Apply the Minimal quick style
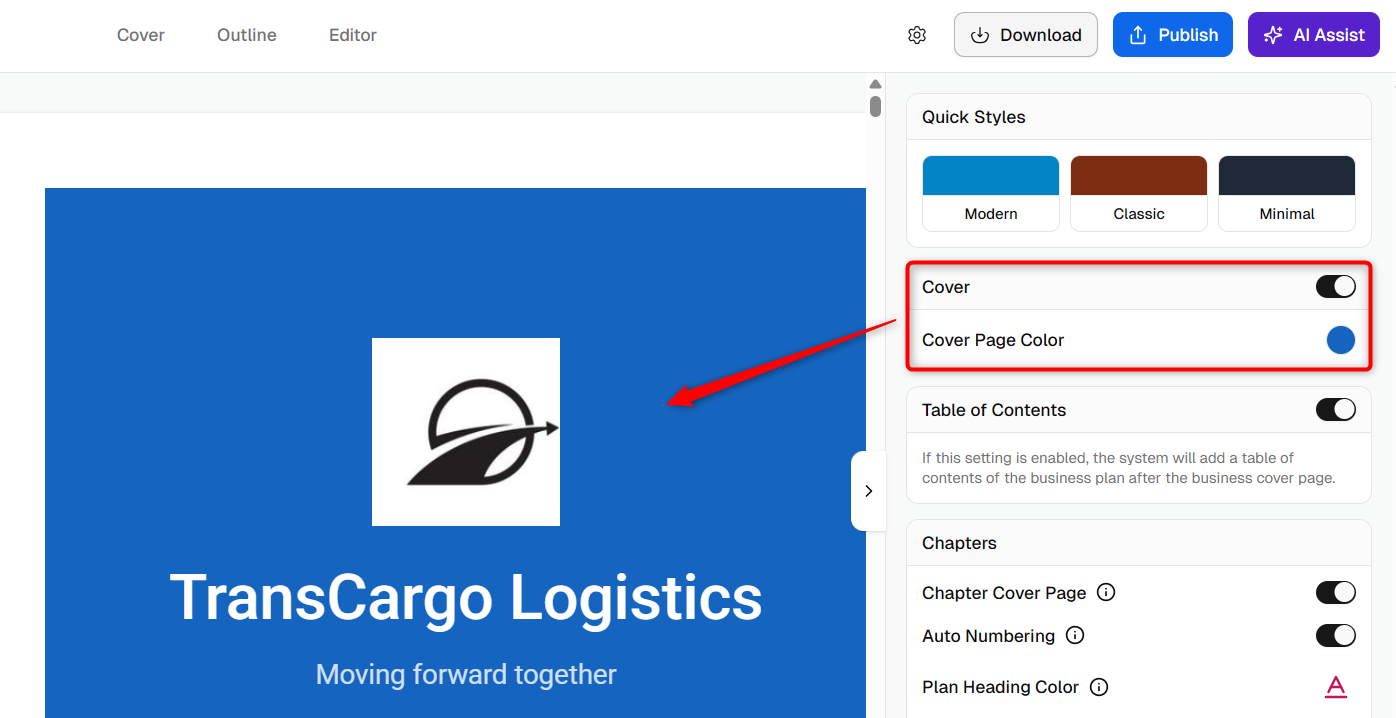Viewport: 1396px width, 718px height. (x=1287, y=193)
